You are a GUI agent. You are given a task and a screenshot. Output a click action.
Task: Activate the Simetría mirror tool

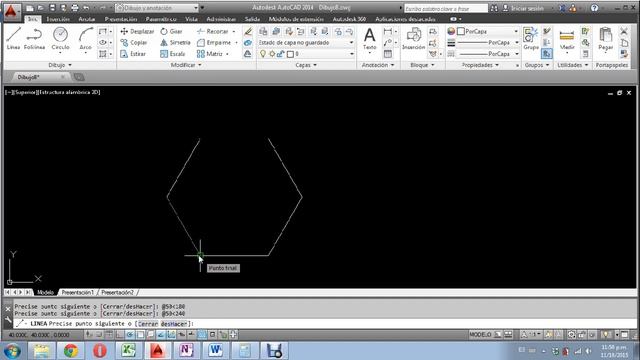(x=175, y=42)
